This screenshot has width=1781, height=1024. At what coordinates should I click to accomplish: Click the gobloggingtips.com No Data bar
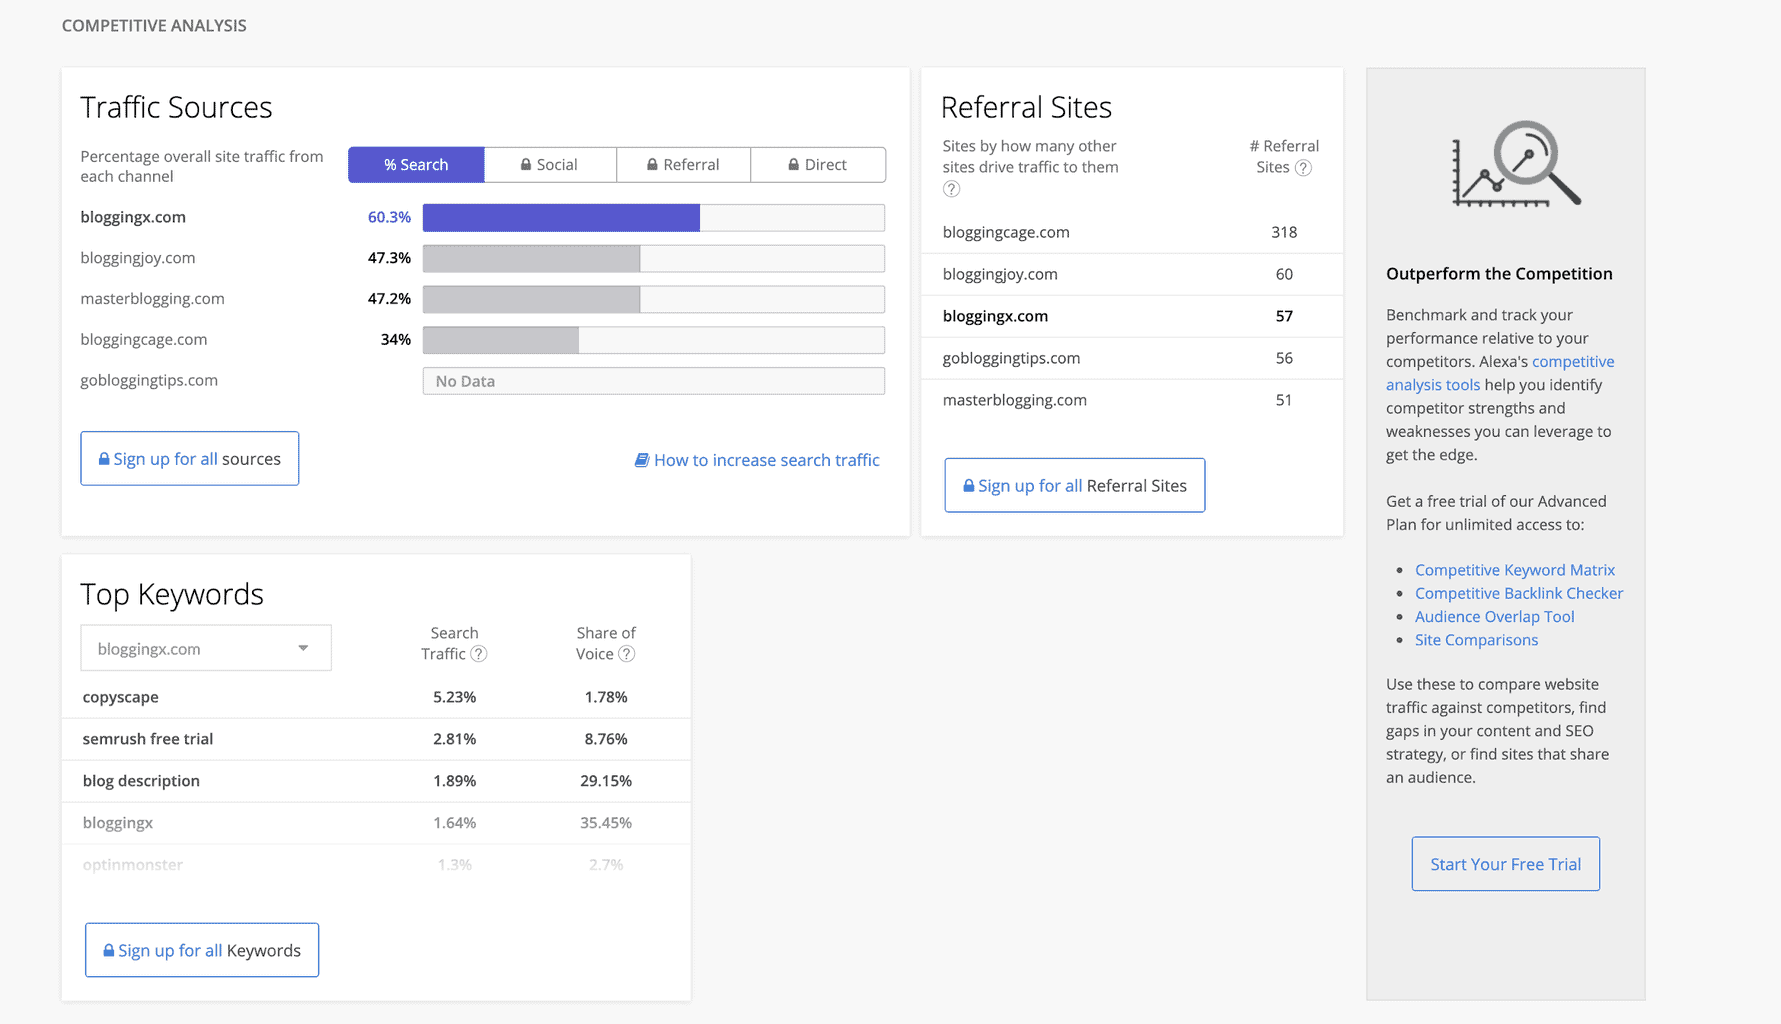[654, 381]
